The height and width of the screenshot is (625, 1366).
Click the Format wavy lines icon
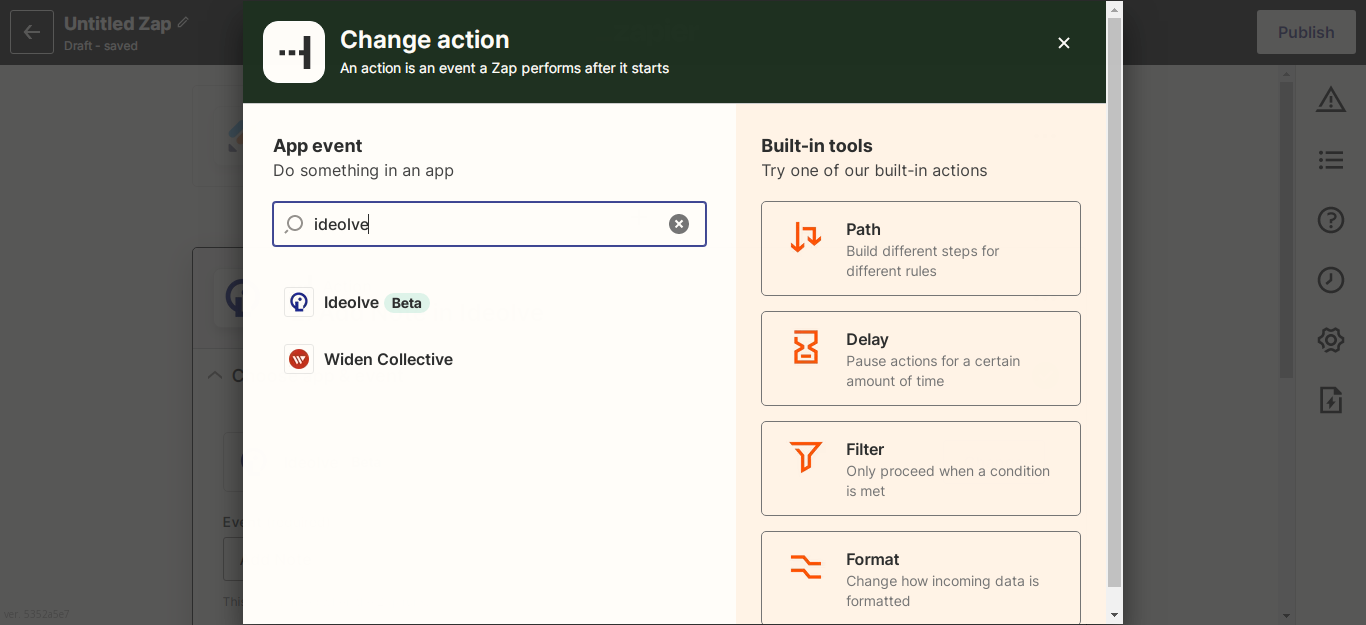click(805, 567)
